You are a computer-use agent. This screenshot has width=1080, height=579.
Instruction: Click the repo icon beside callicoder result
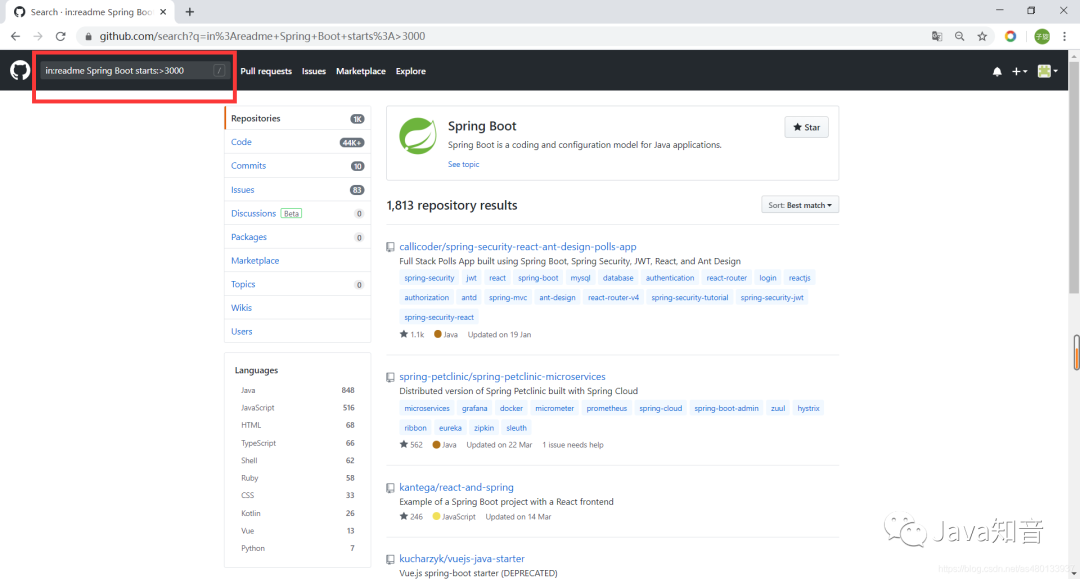pos(391,247)
